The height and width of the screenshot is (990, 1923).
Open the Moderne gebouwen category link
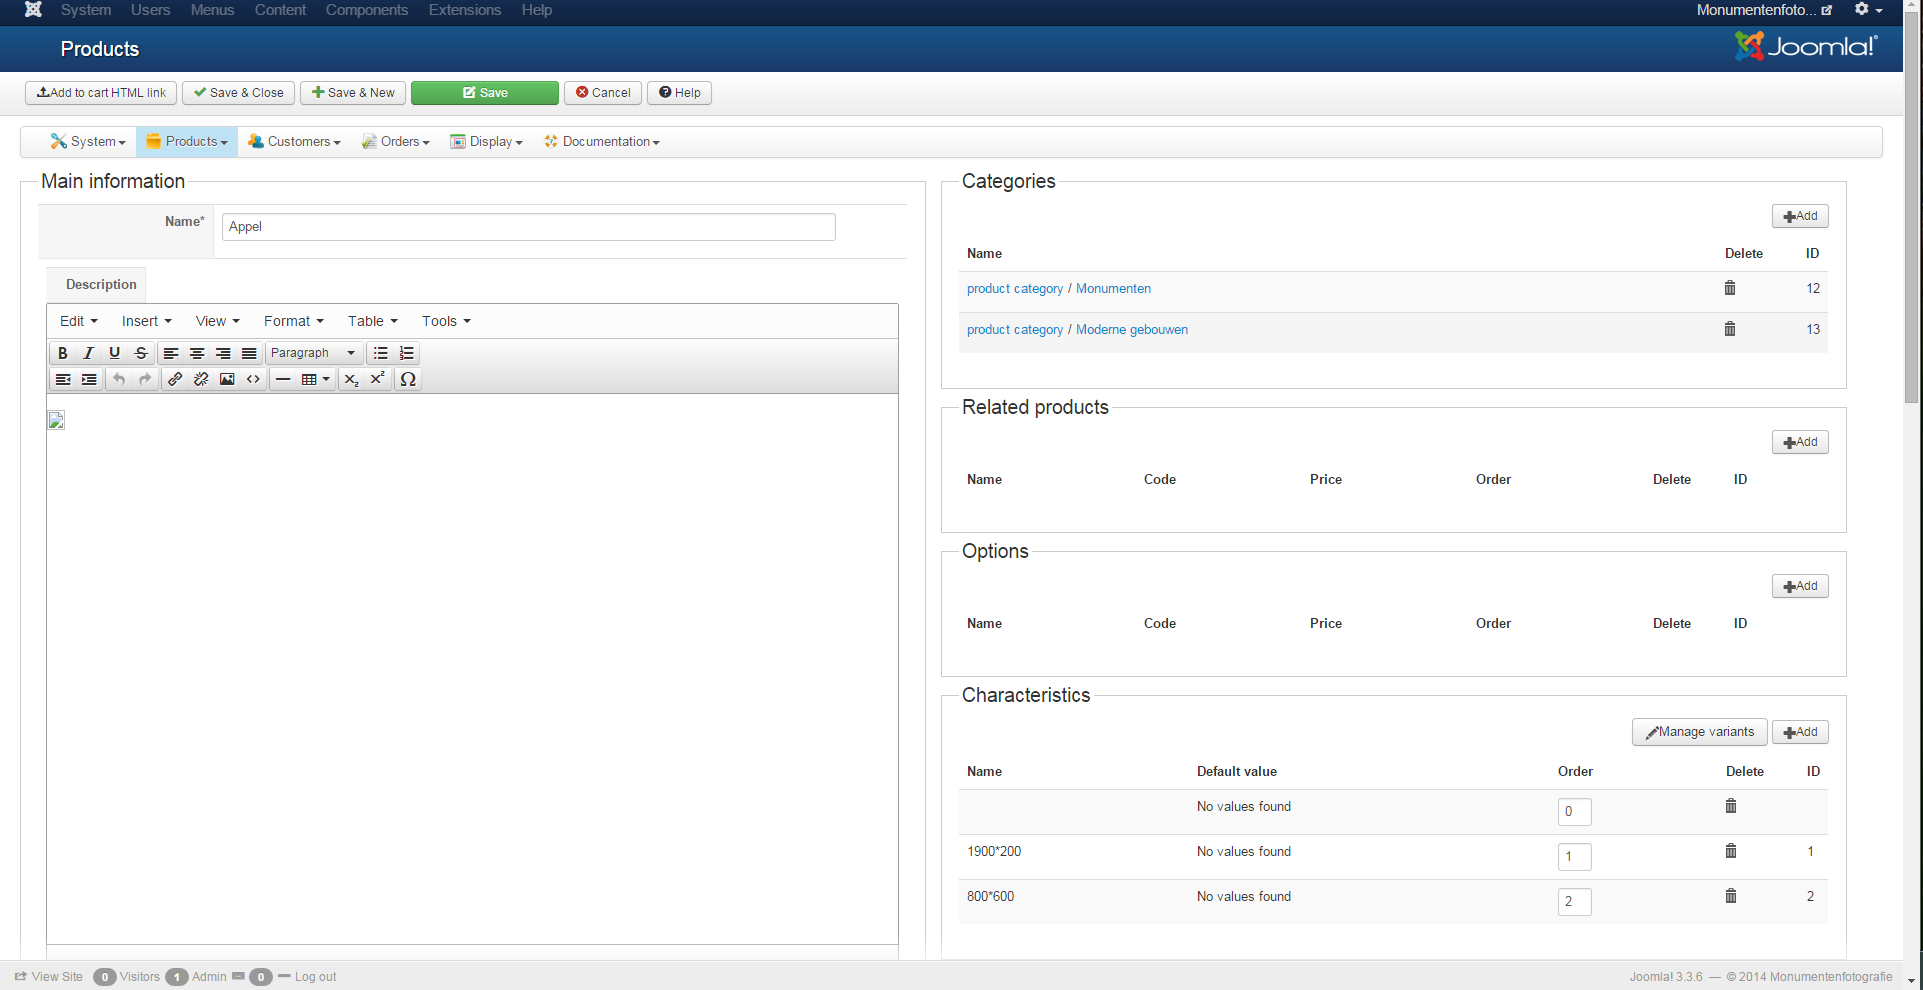[1131, 330]
